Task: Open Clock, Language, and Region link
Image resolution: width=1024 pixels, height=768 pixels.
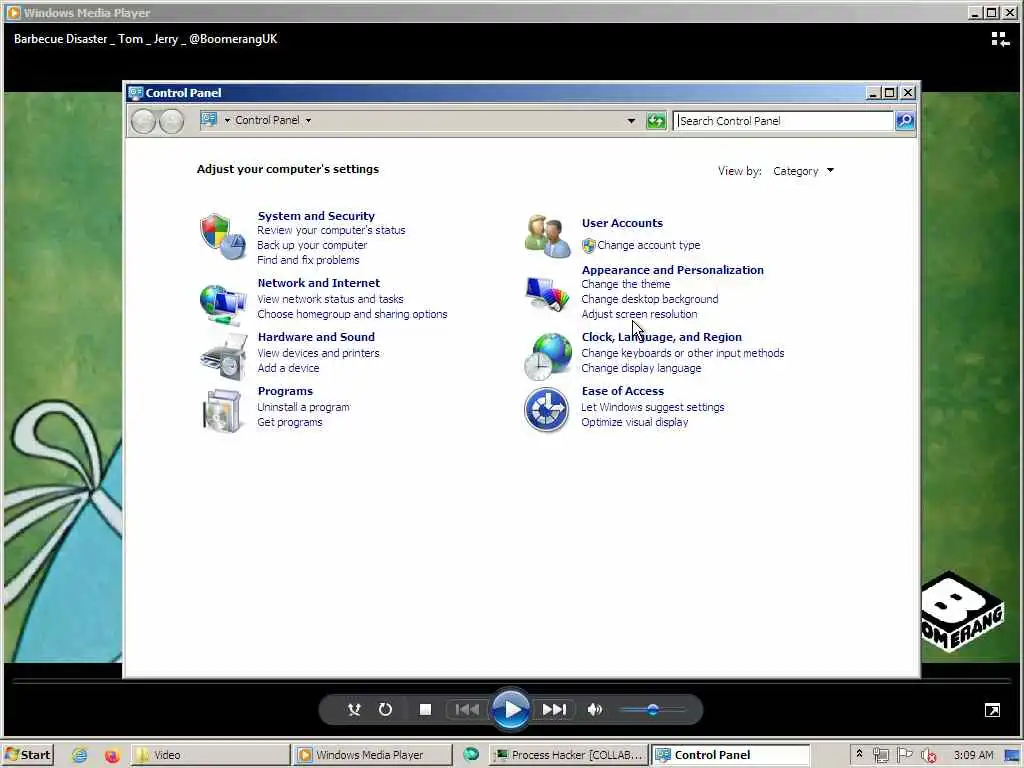Action: pyautogui.click(x=662, y=337)
